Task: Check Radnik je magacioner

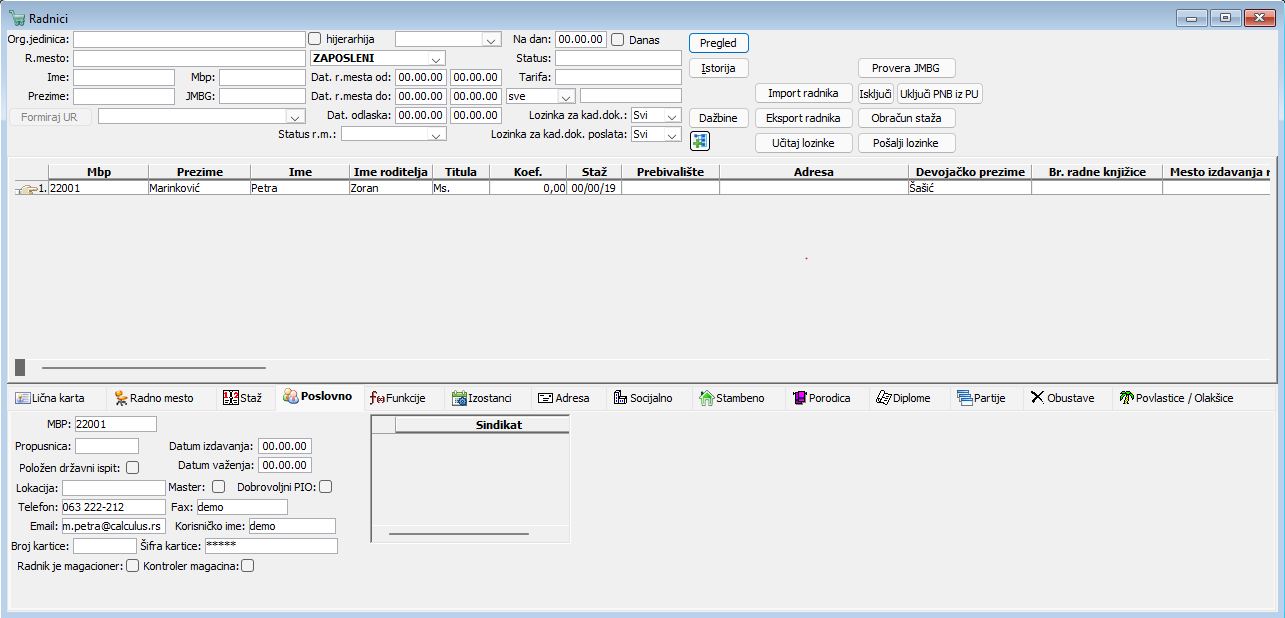Action: (x=132, y=567)
